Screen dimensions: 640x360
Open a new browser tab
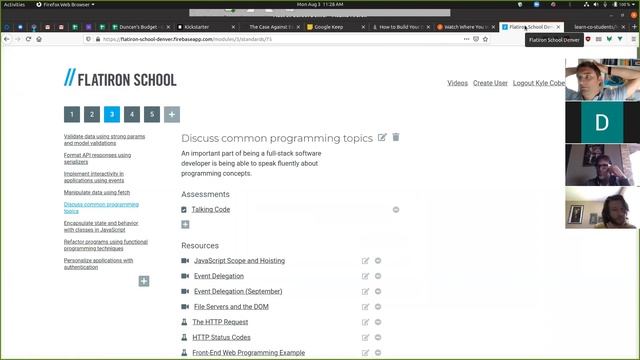click(x=634, y=27)
